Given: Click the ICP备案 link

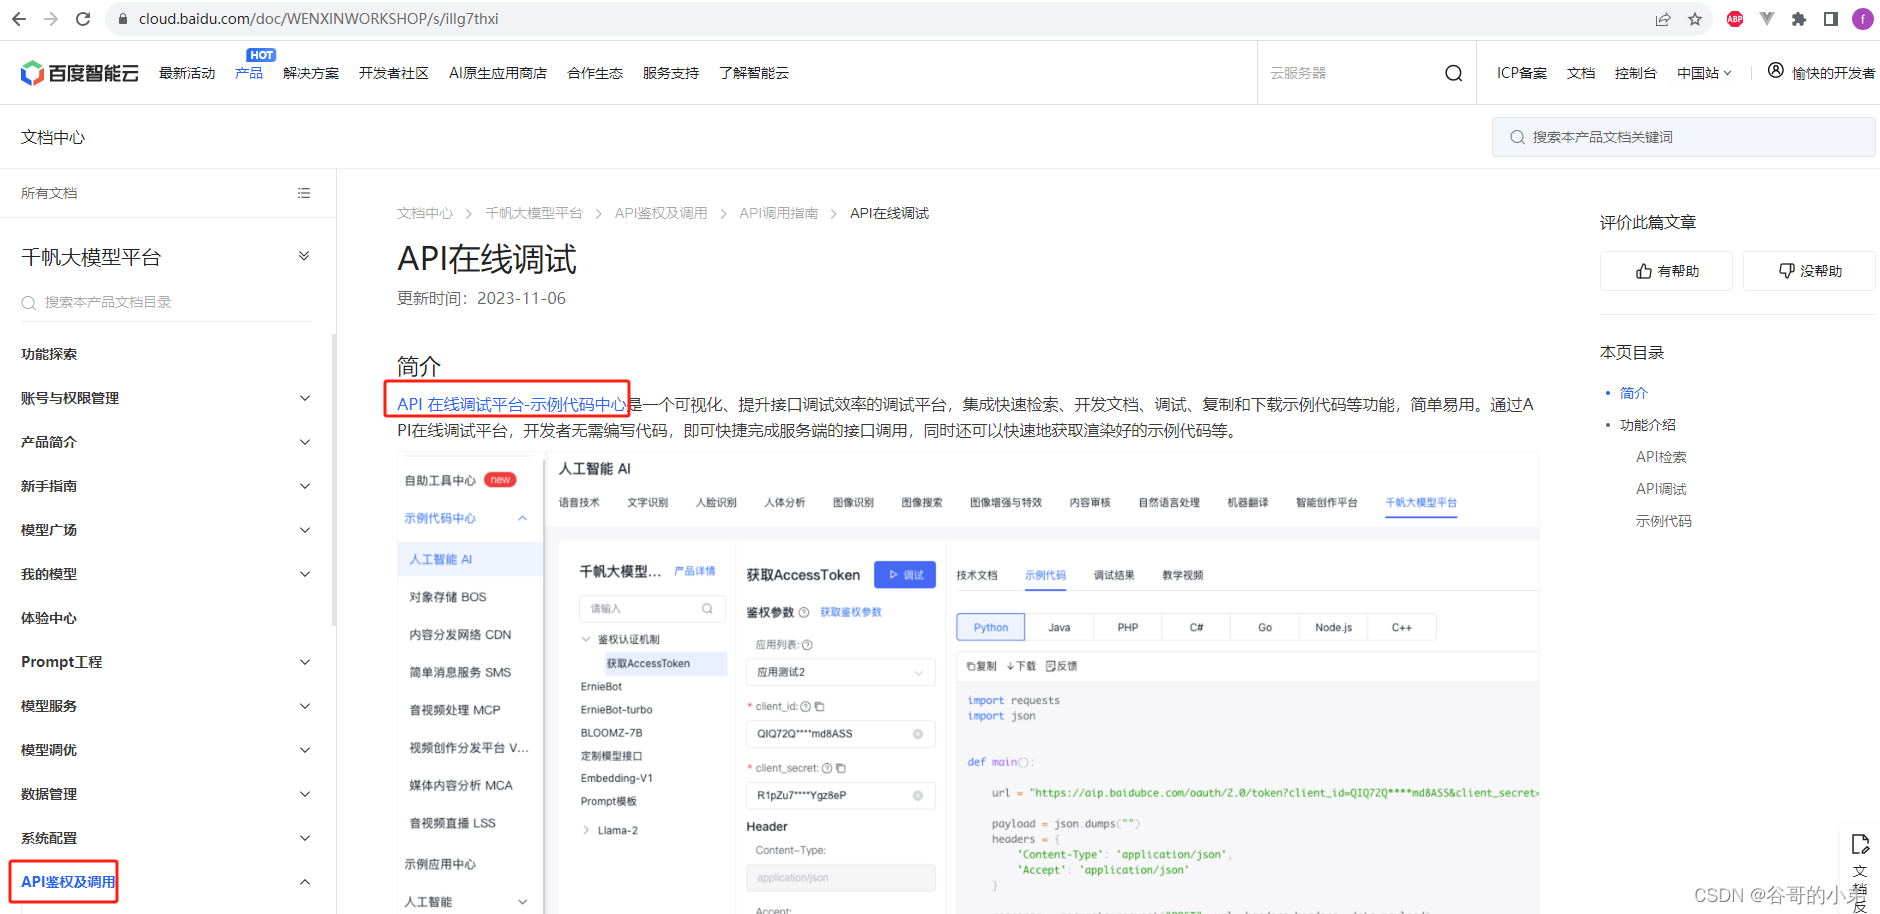Looking at the screenshot, I should (x=1522, y=73).
